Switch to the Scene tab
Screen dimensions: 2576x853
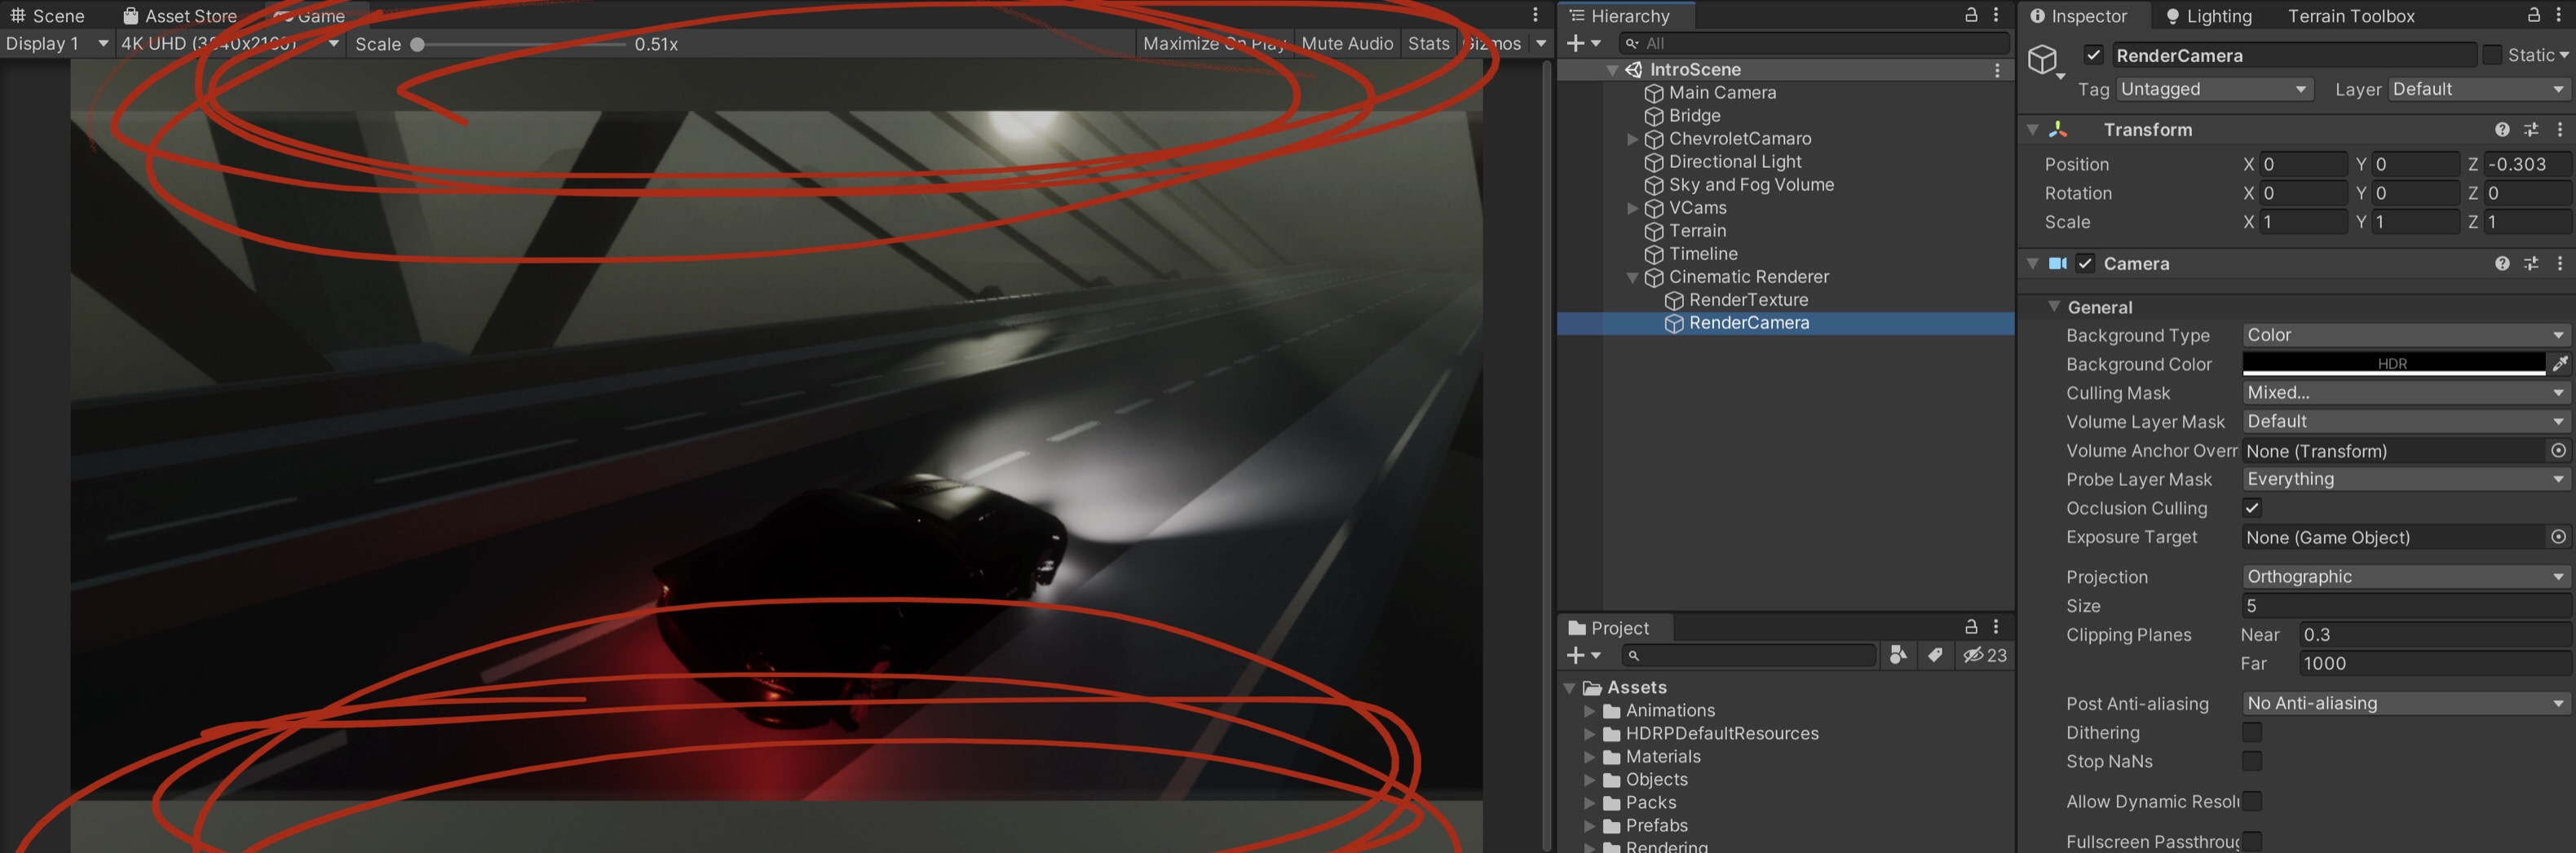point(47,16)
